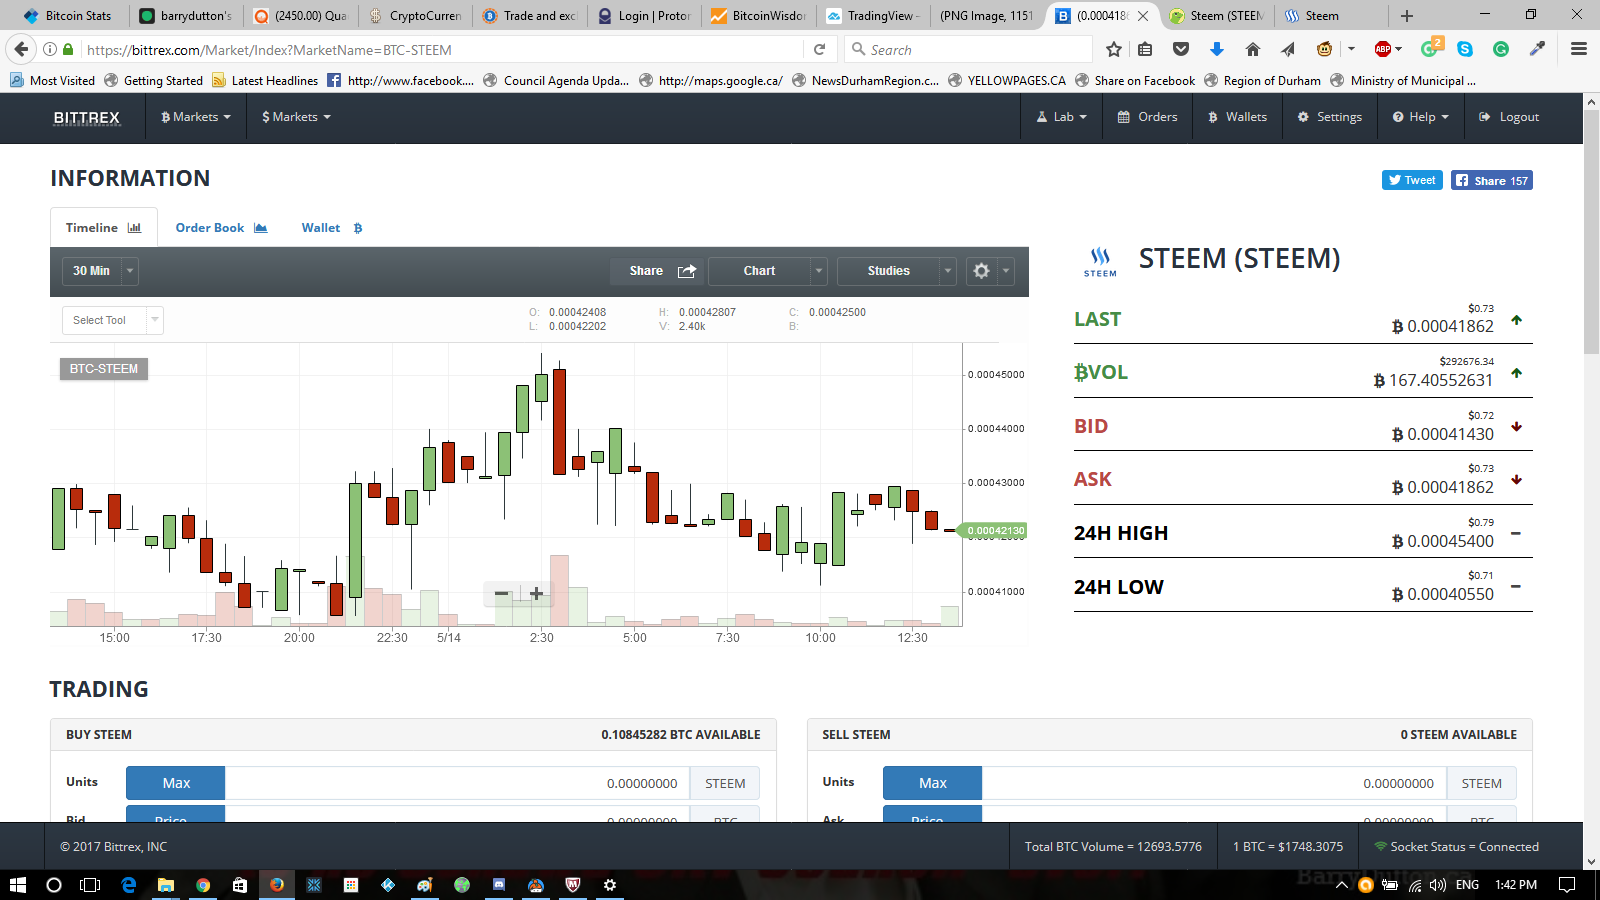This screenshot has width=1600, height=900.
Task: Click the Buy Steem units input field
Action: (457, 783)
